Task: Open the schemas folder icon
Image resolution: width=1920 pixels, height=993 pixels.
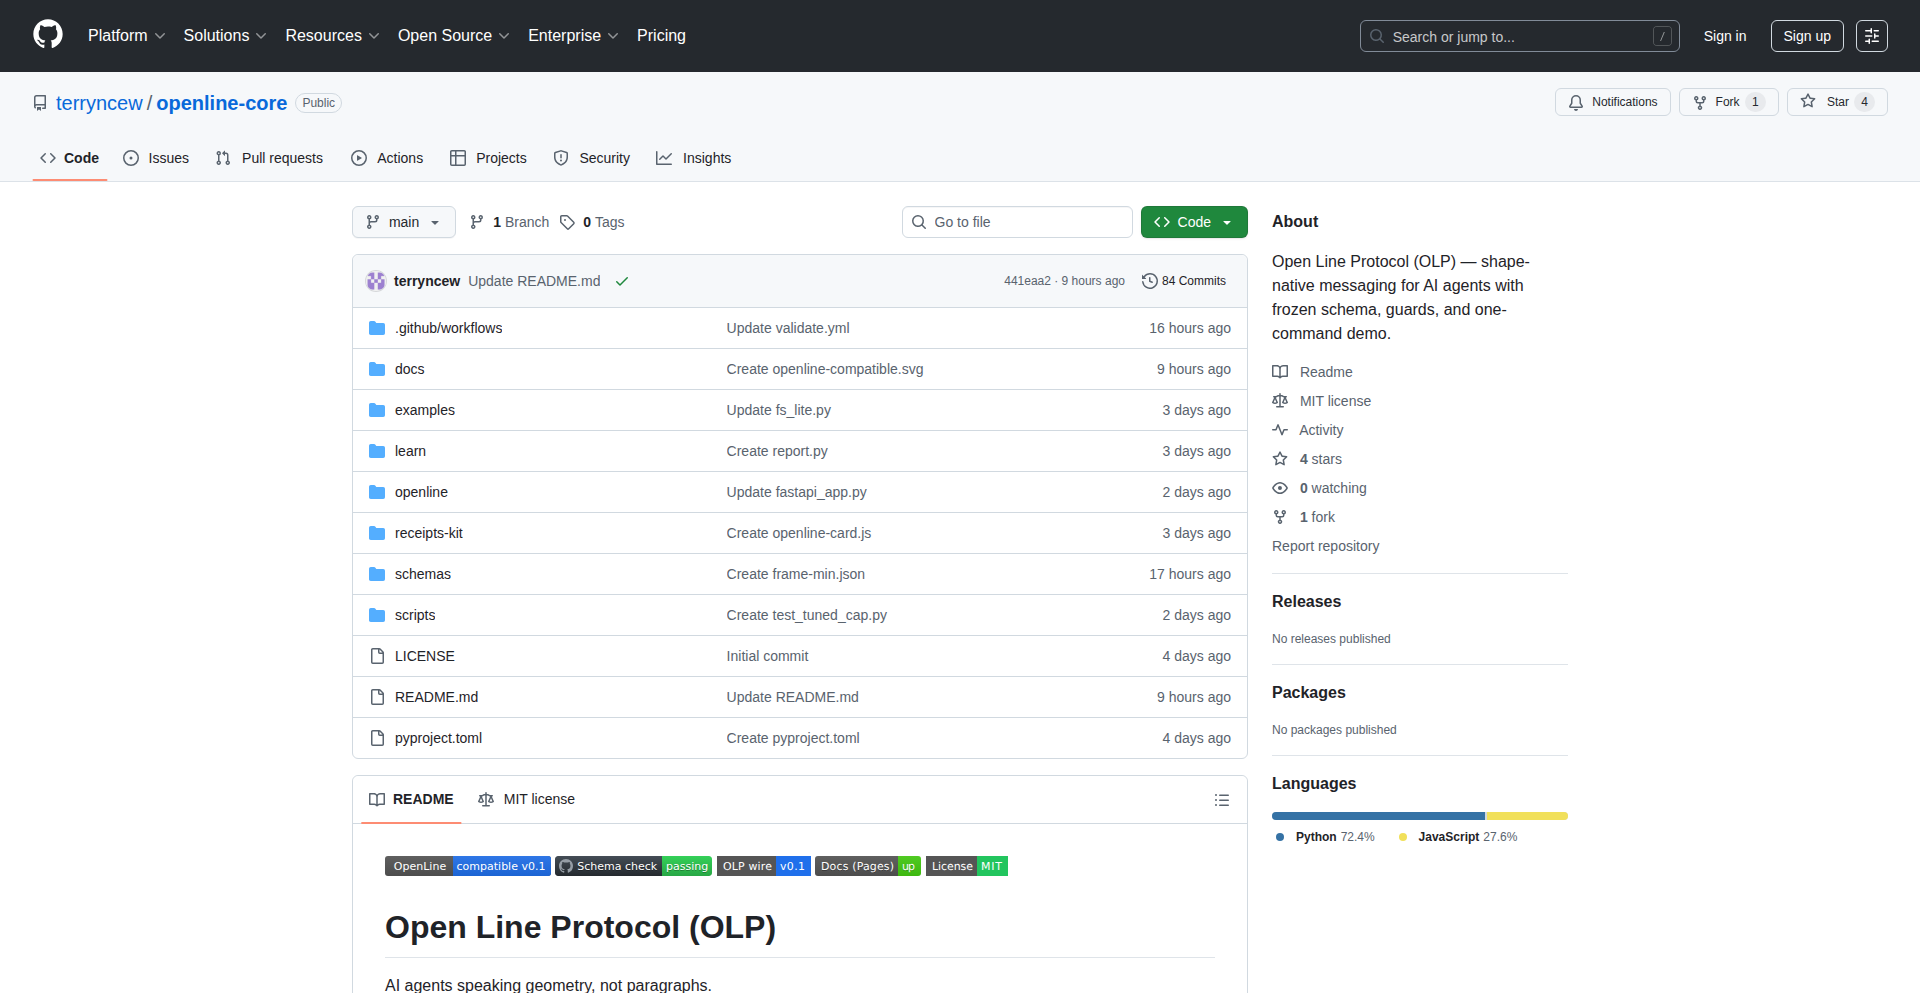Action: [377, 574]
